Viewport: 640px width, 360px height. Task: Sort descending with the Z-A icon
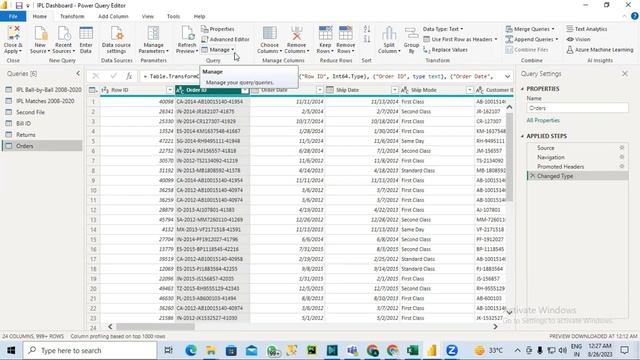pyautogui.click(x=367, y=39)
